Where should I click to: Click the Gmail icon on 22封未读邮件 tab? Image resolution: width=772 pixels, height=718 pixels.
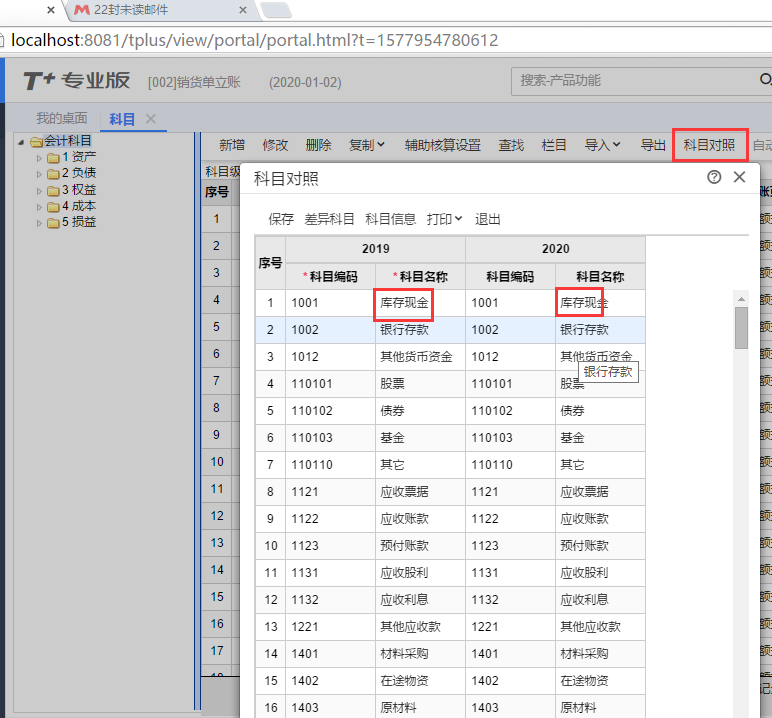coord(81,10)
